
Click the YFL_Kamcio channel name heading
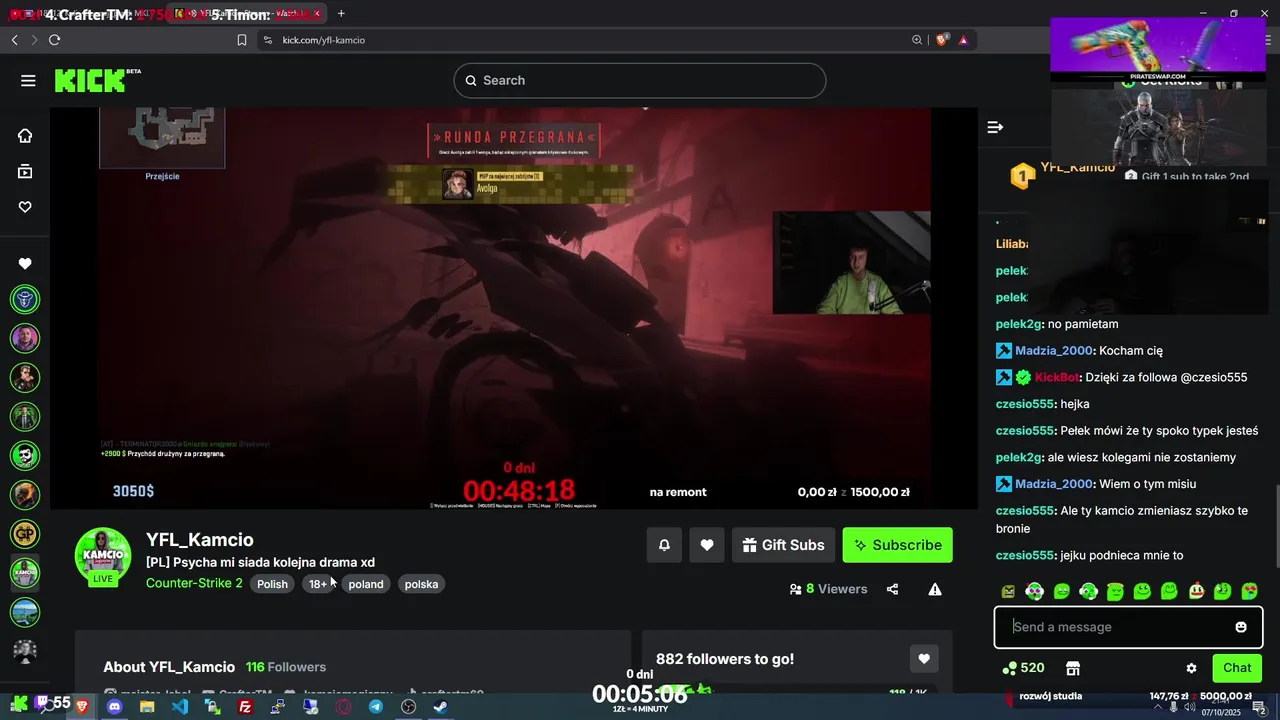[x=200, y=540]
